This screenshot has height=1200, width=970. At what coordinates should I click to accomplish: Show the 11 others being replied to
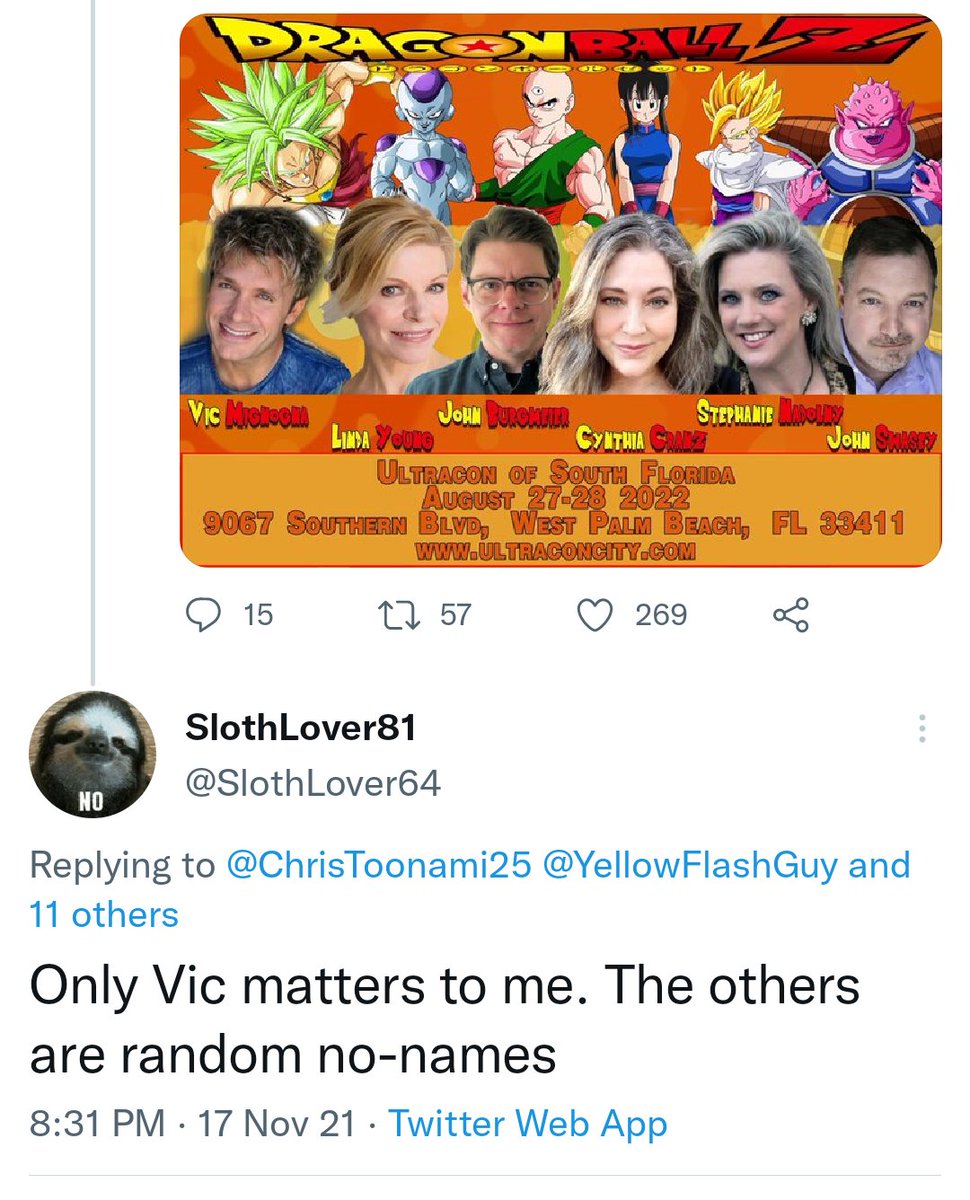click(105, 913)
